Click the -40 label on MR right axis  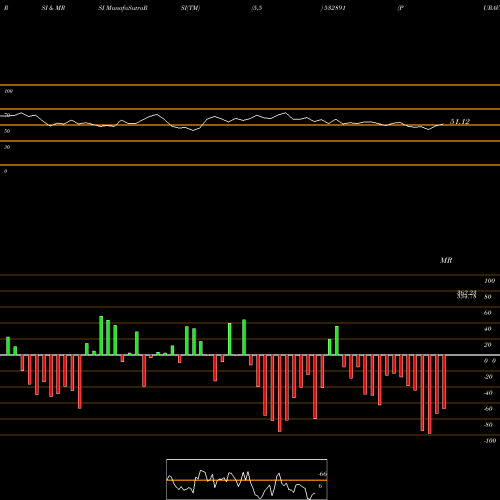488,393
